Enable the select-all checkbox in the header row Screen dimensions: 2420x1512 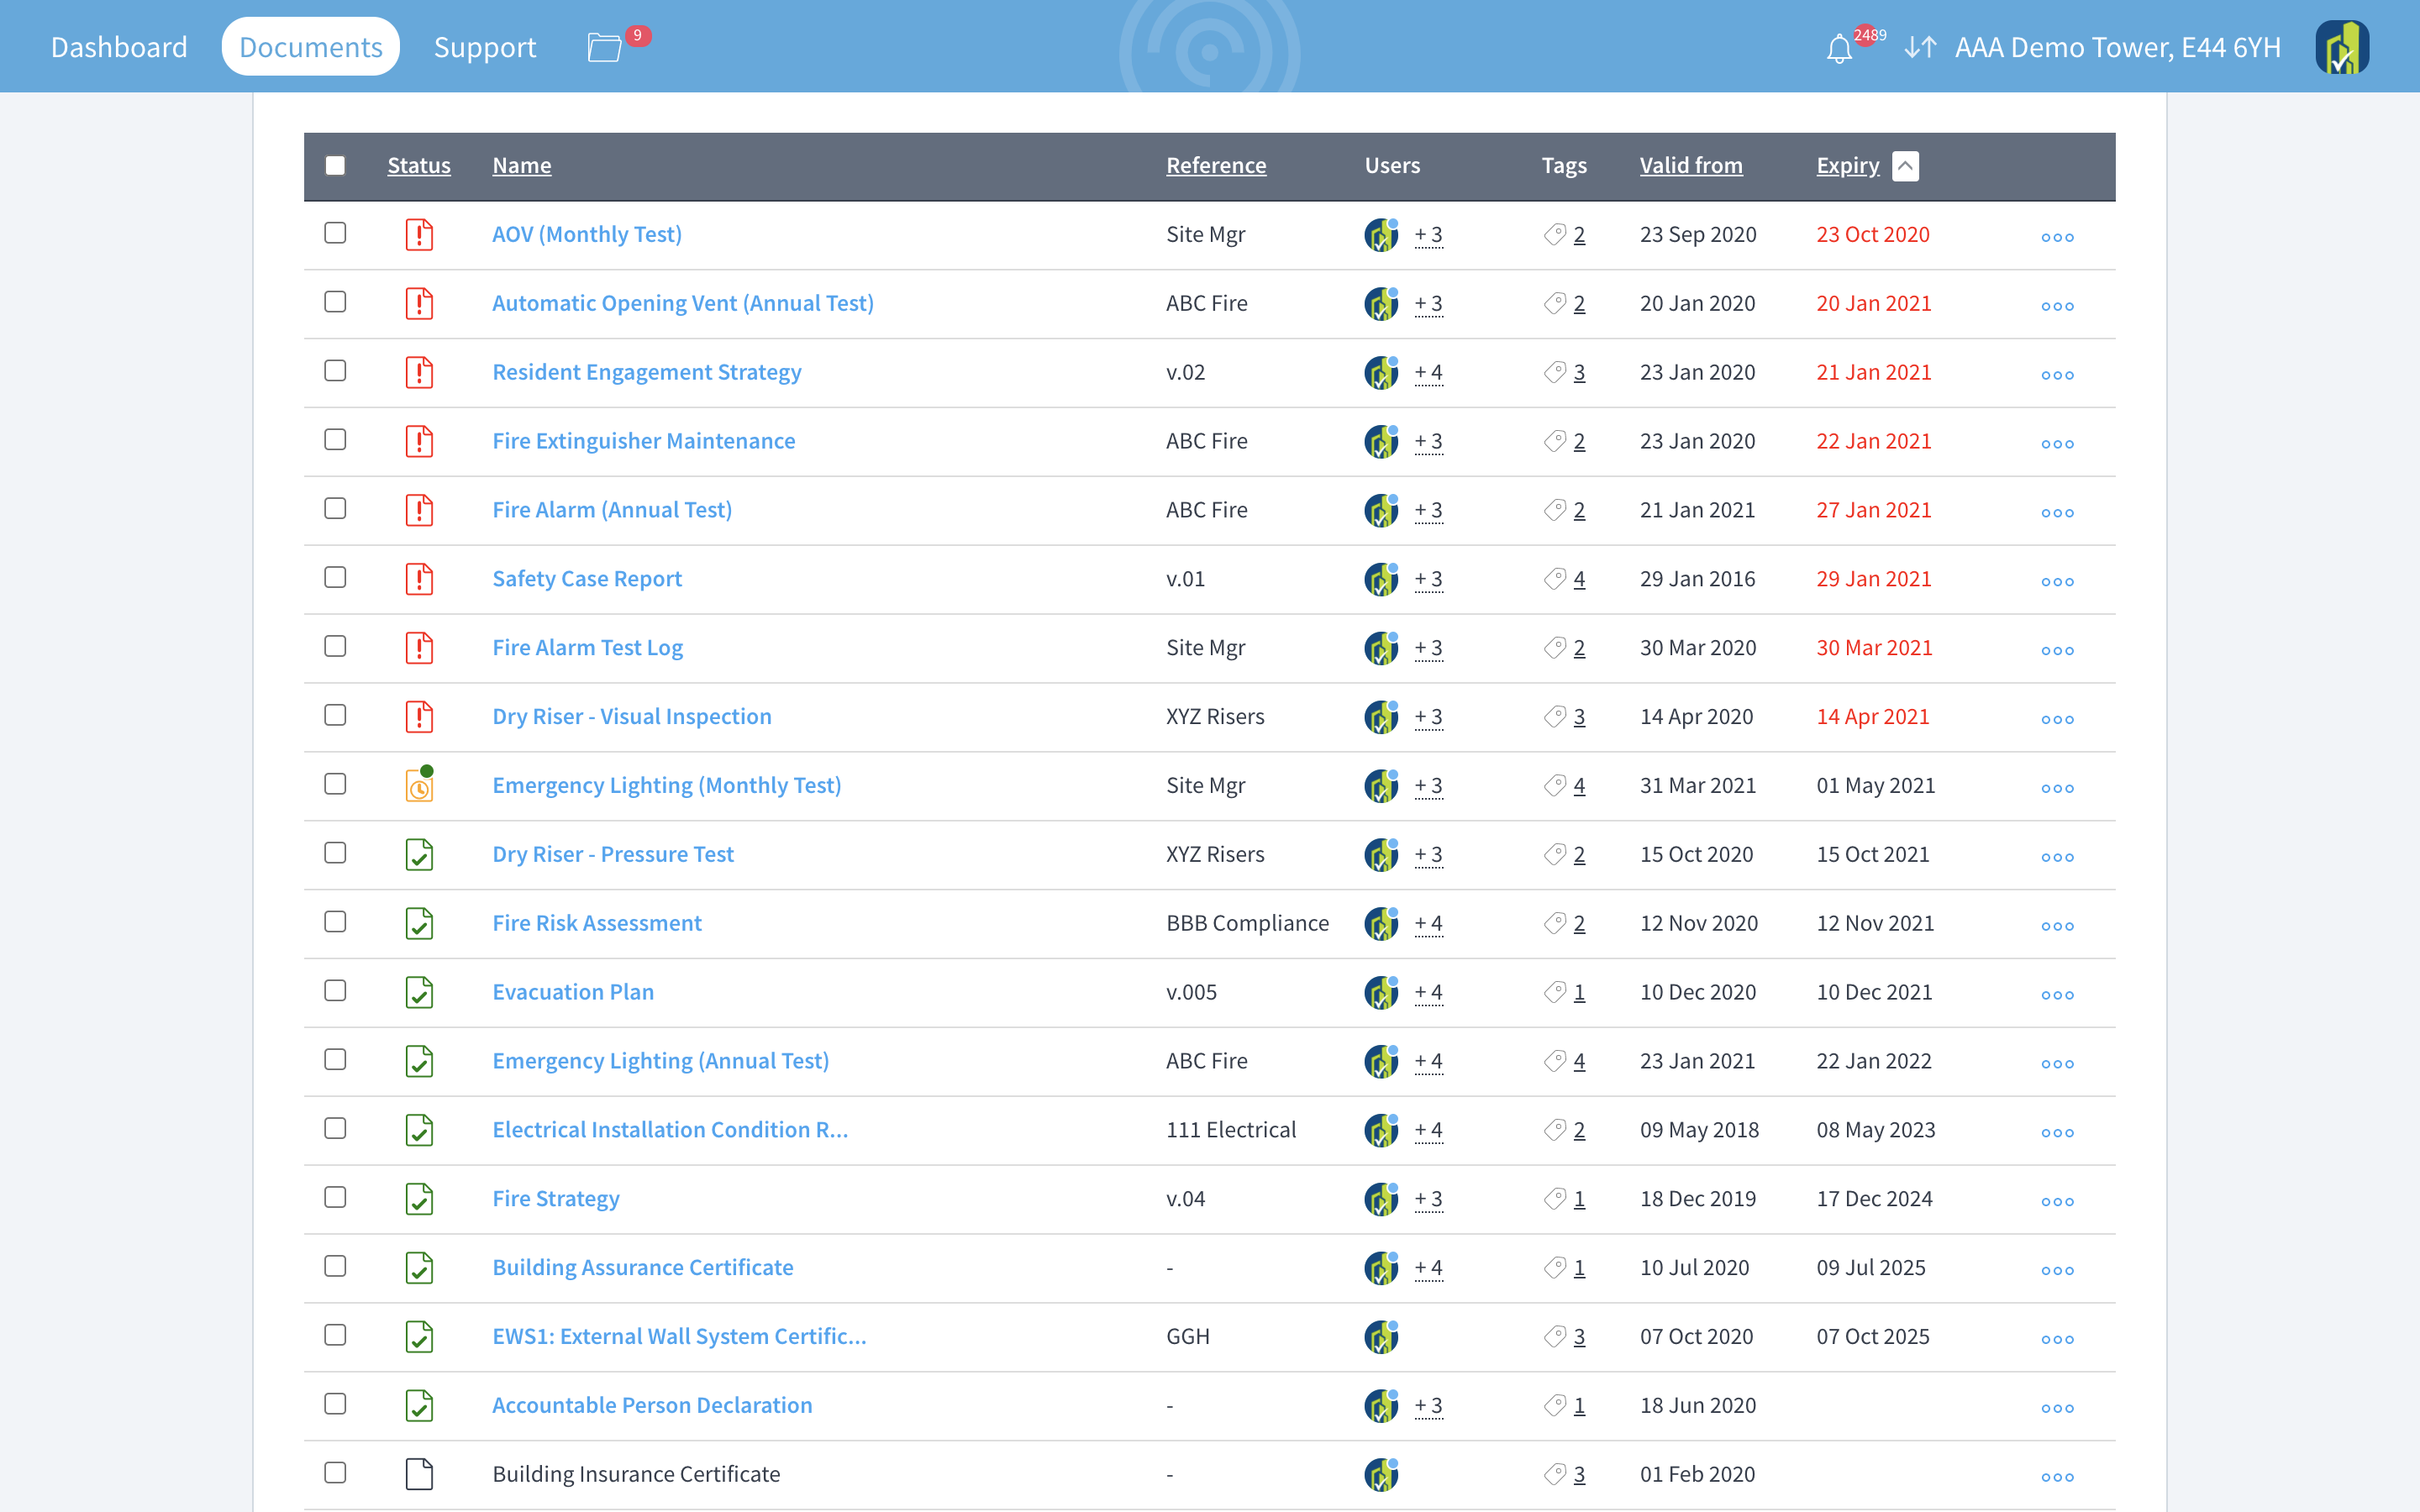[x=336, y=165]
